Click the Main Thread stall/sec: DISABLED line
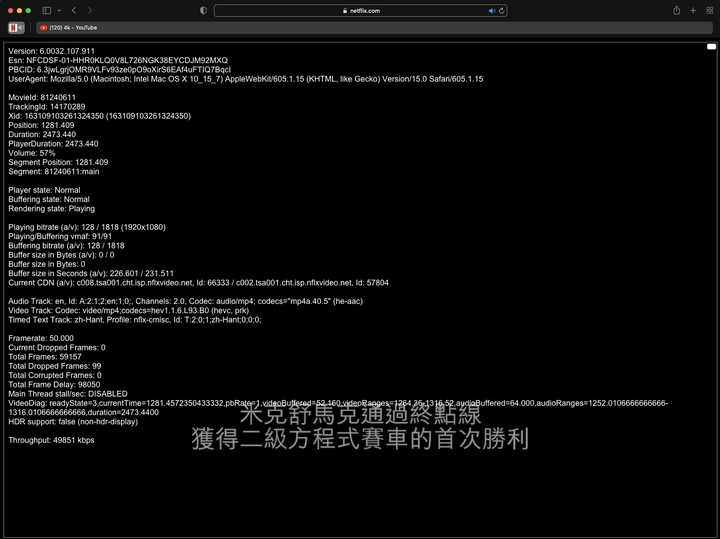 68,393
